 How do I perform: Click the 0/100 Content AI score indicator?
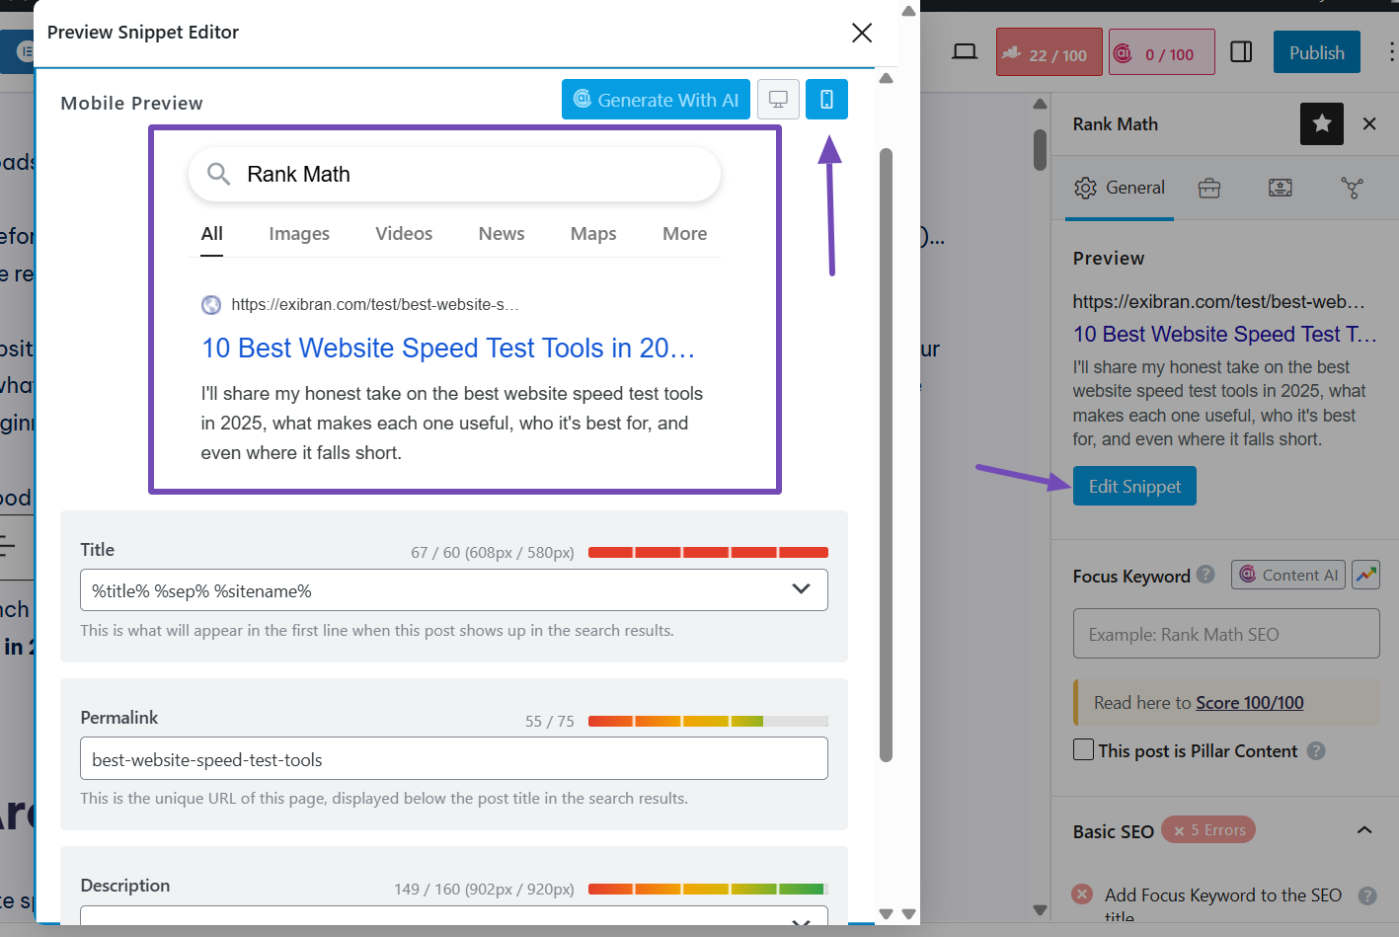pos(1161,51)
